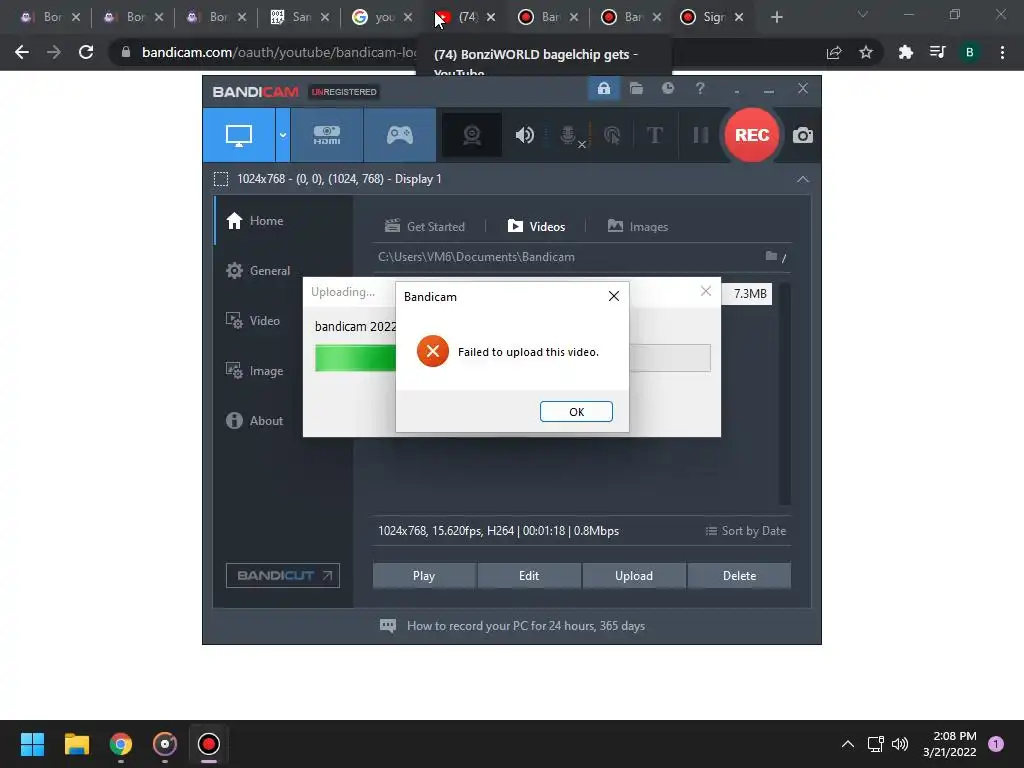Open Sort by Date option
Viewport: 1024px width, 768px height.
746,531
